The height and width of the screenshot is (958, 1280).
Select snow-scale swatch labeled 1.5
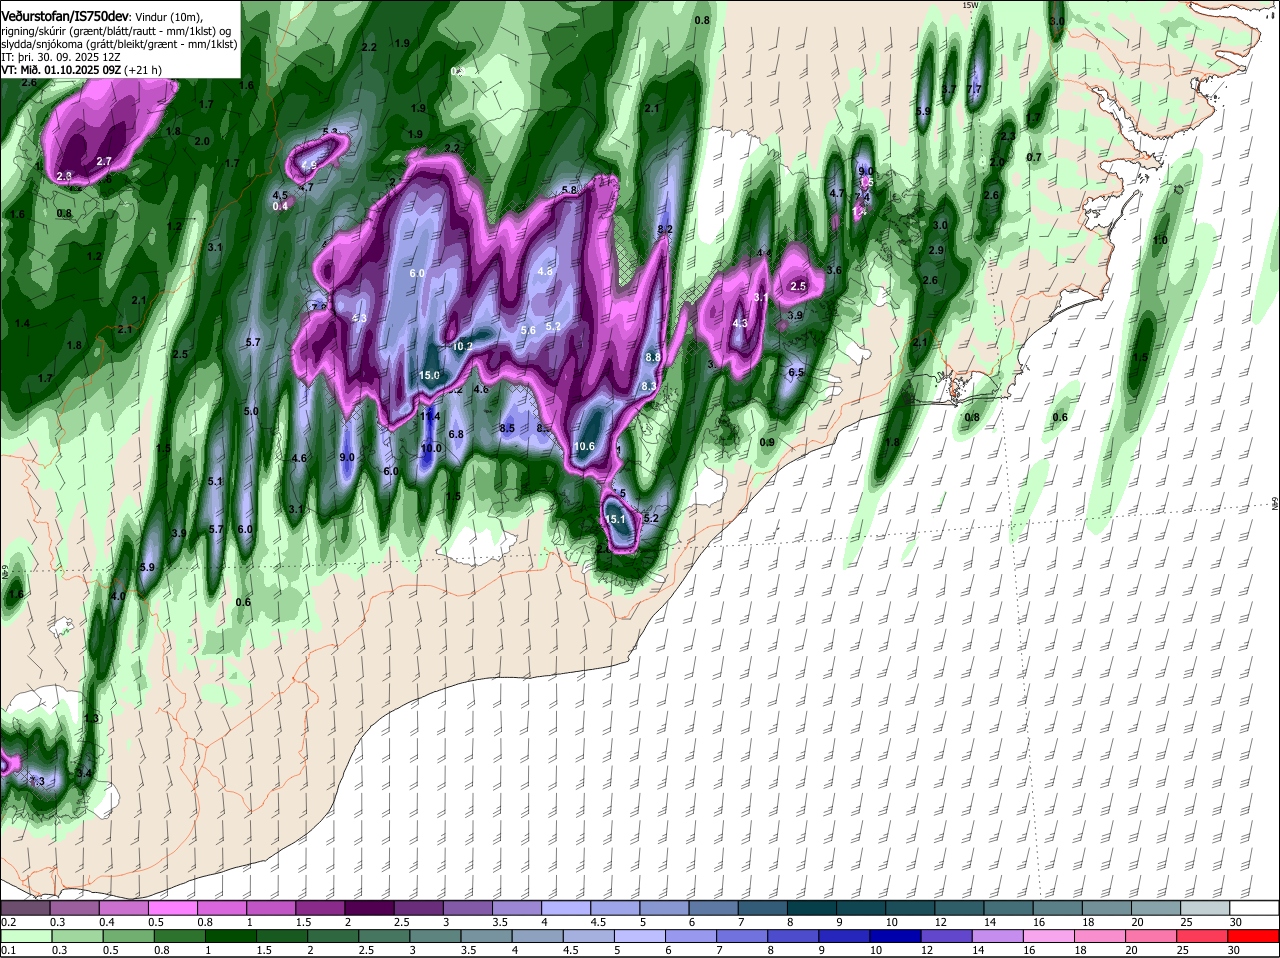[320, 908]
